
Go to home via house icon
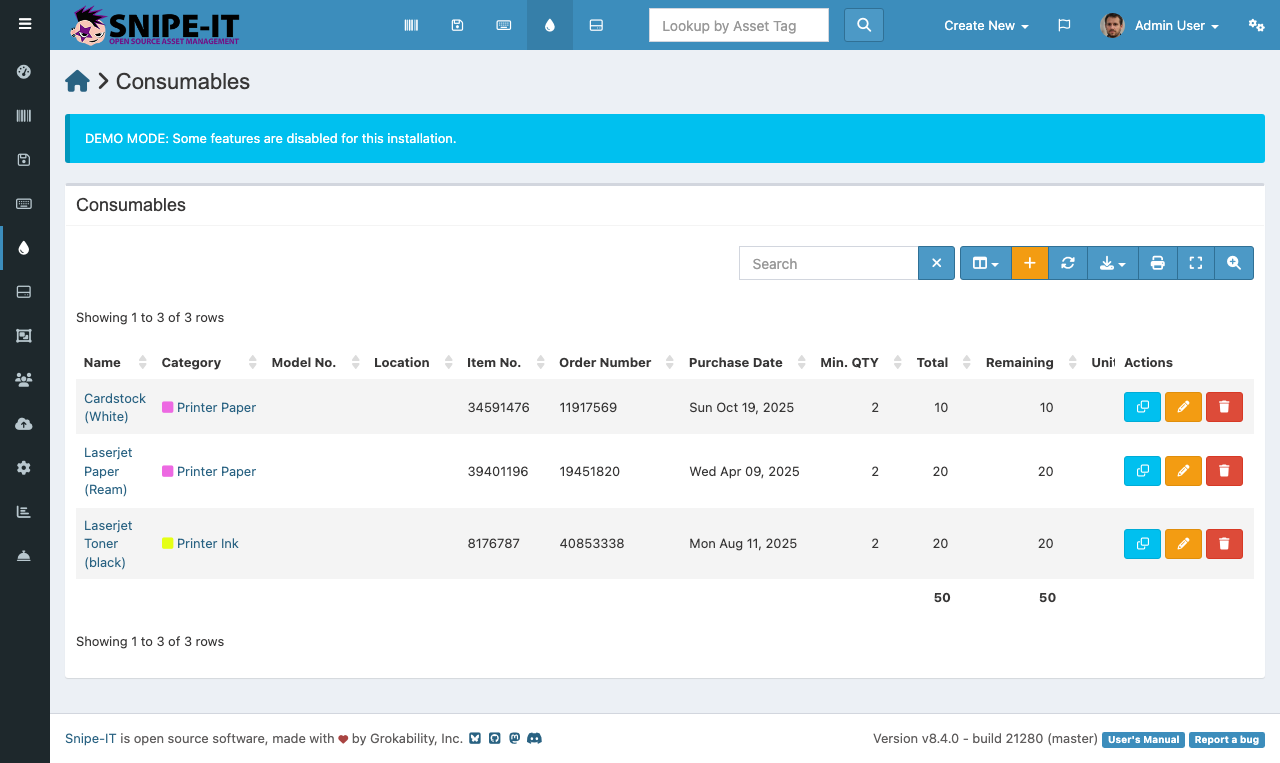coord(78,82)
